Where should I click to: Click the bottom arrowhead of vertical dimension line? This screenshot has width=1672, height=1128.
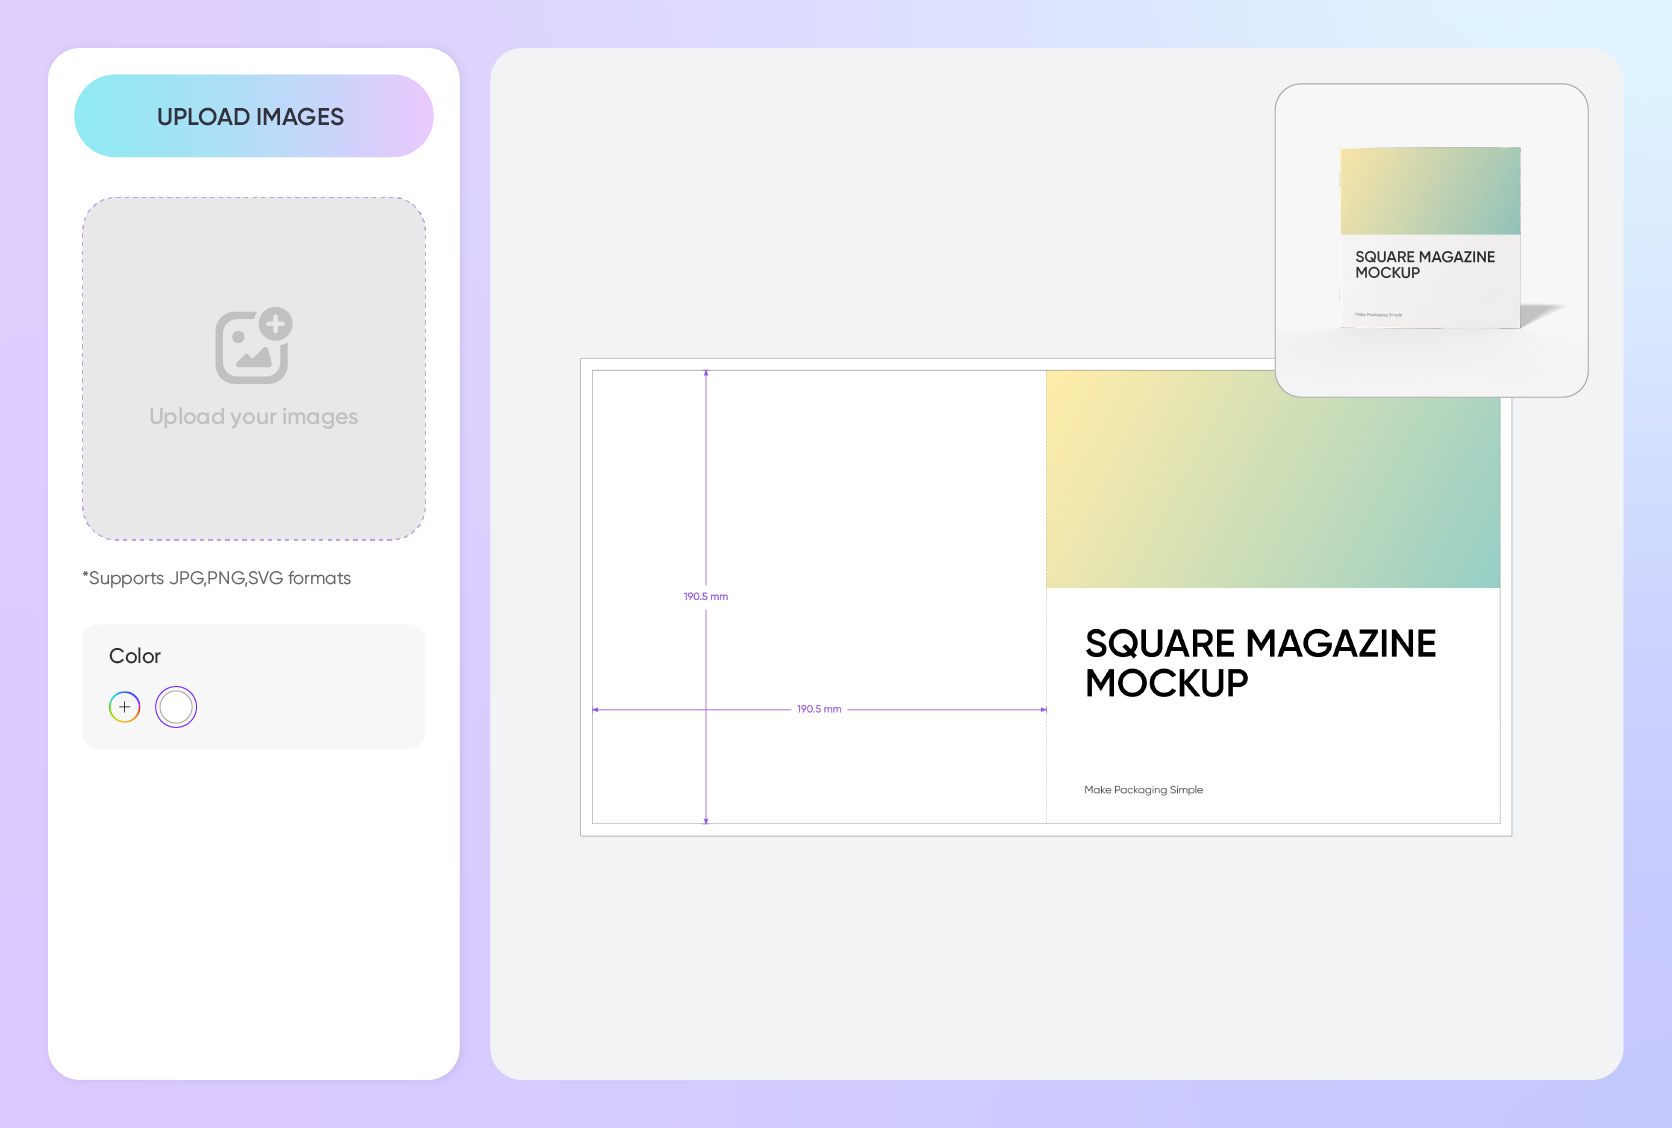coord(706,820)
